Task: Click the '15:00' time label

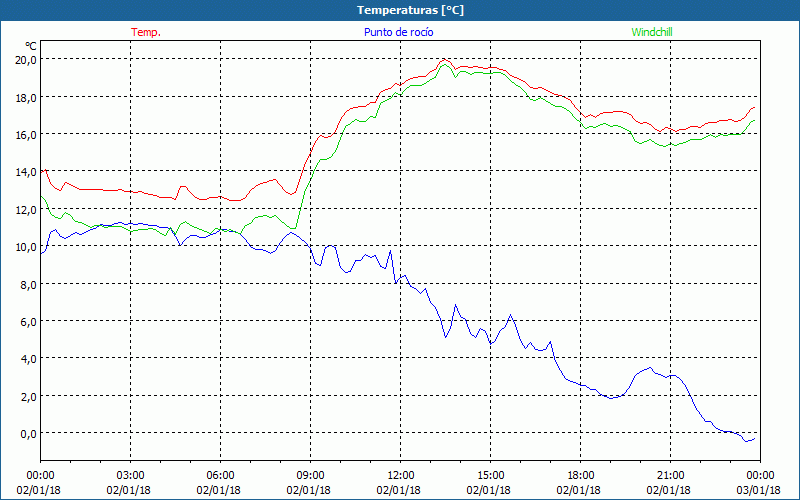Action: pyautogui.click(x=490, y=476)
